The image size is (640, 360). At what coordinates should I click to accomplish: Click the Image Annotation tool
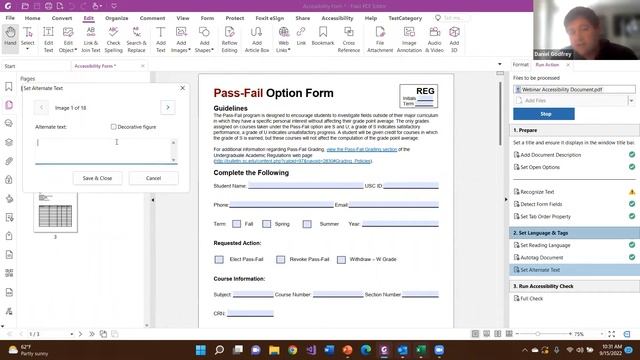point(409,39)
